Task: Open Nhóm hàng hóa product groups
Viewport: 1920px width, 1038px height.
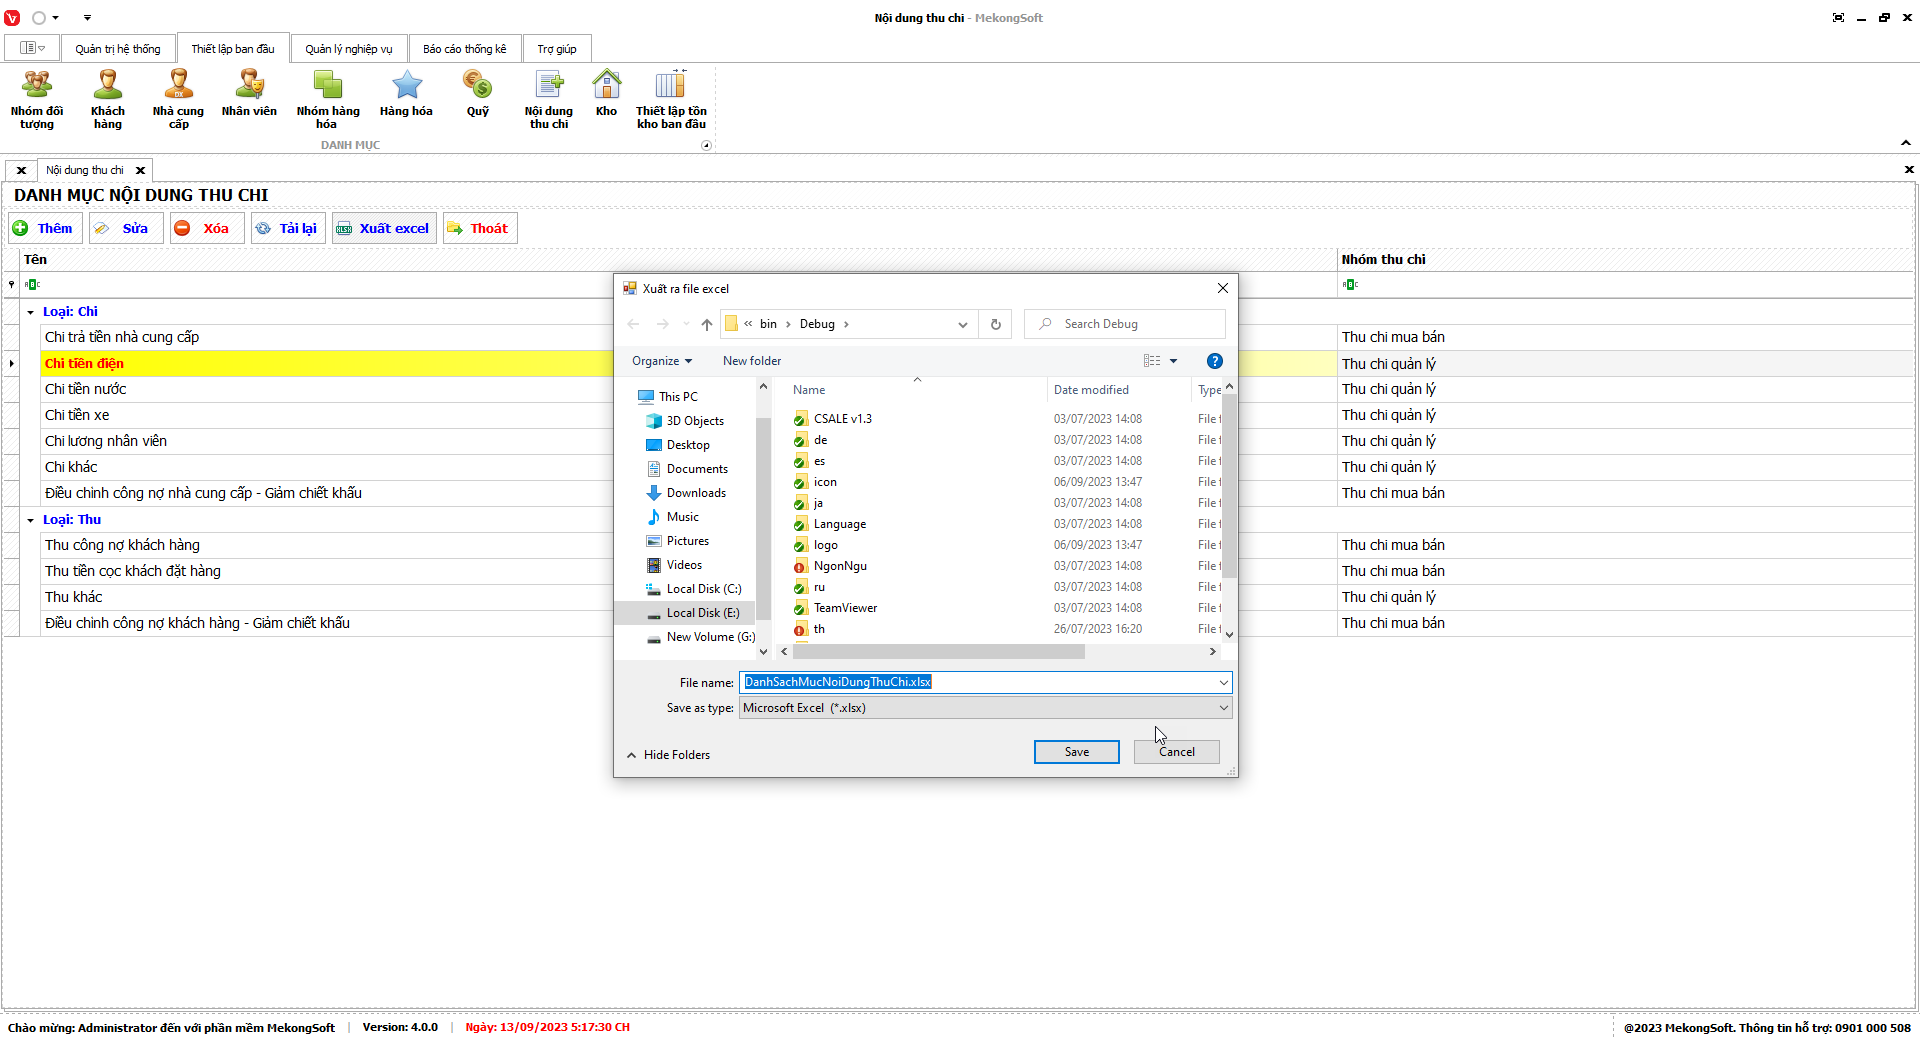Action: click(327, 100)
